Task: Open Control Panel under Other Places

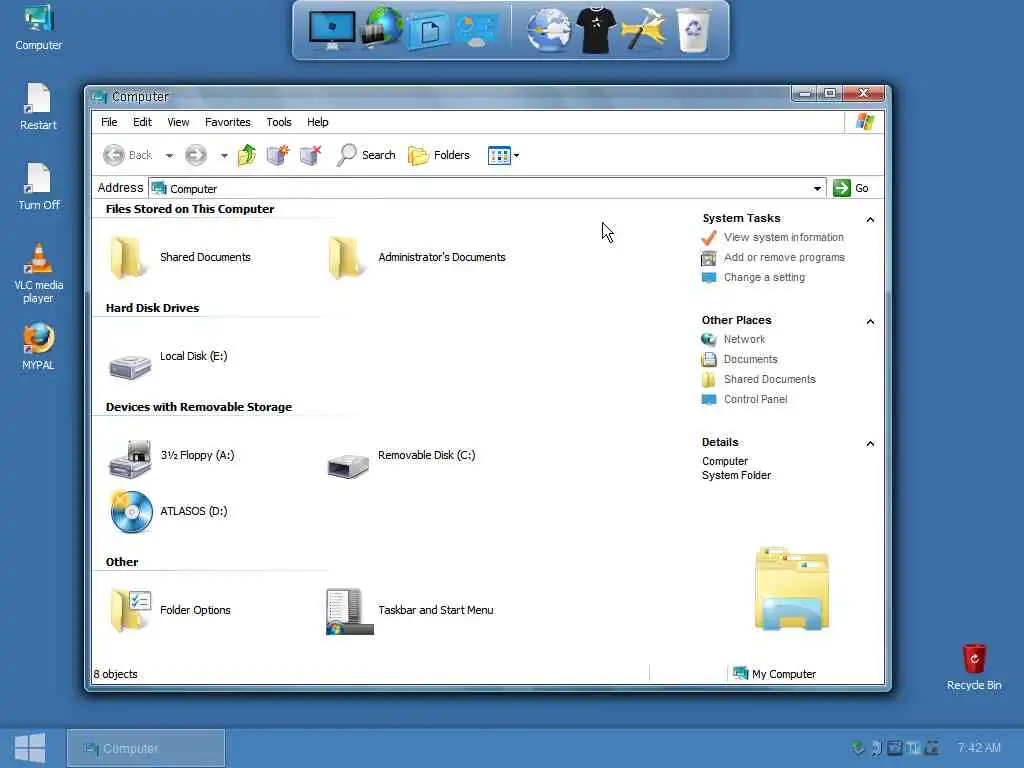Action: 744,399
